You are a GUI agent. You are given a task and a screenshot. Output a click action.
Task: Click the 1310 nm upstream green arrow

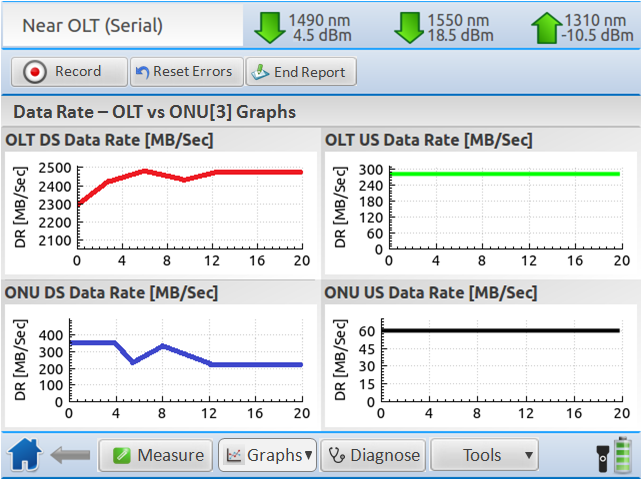pos(547,27)
